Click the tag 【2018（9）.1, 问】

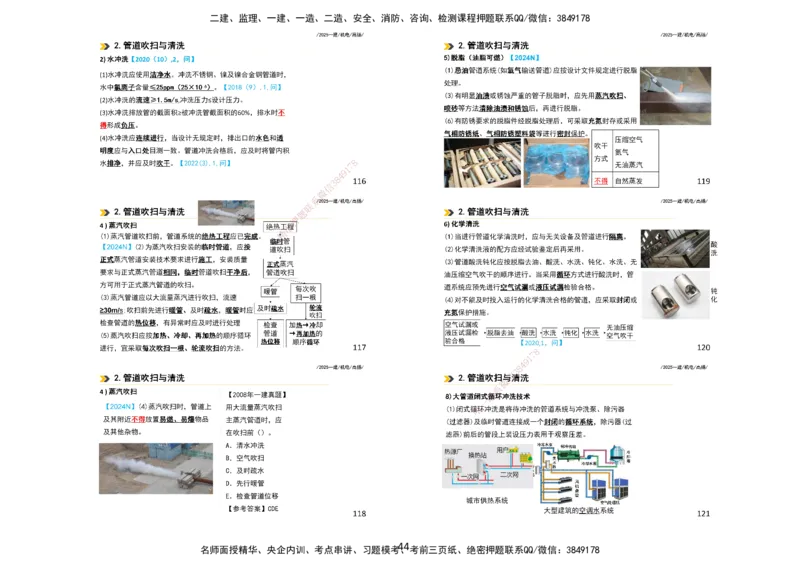[x=252, y=87]
